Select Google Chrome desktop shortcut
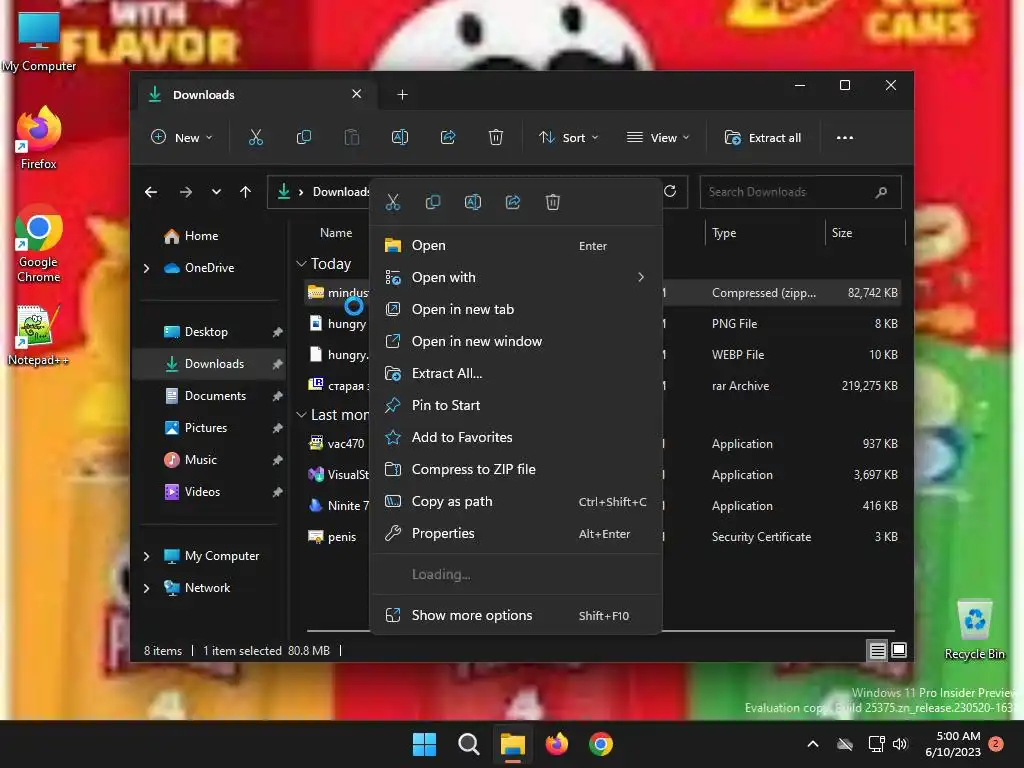1024x768 pixels. coord(39,244)
